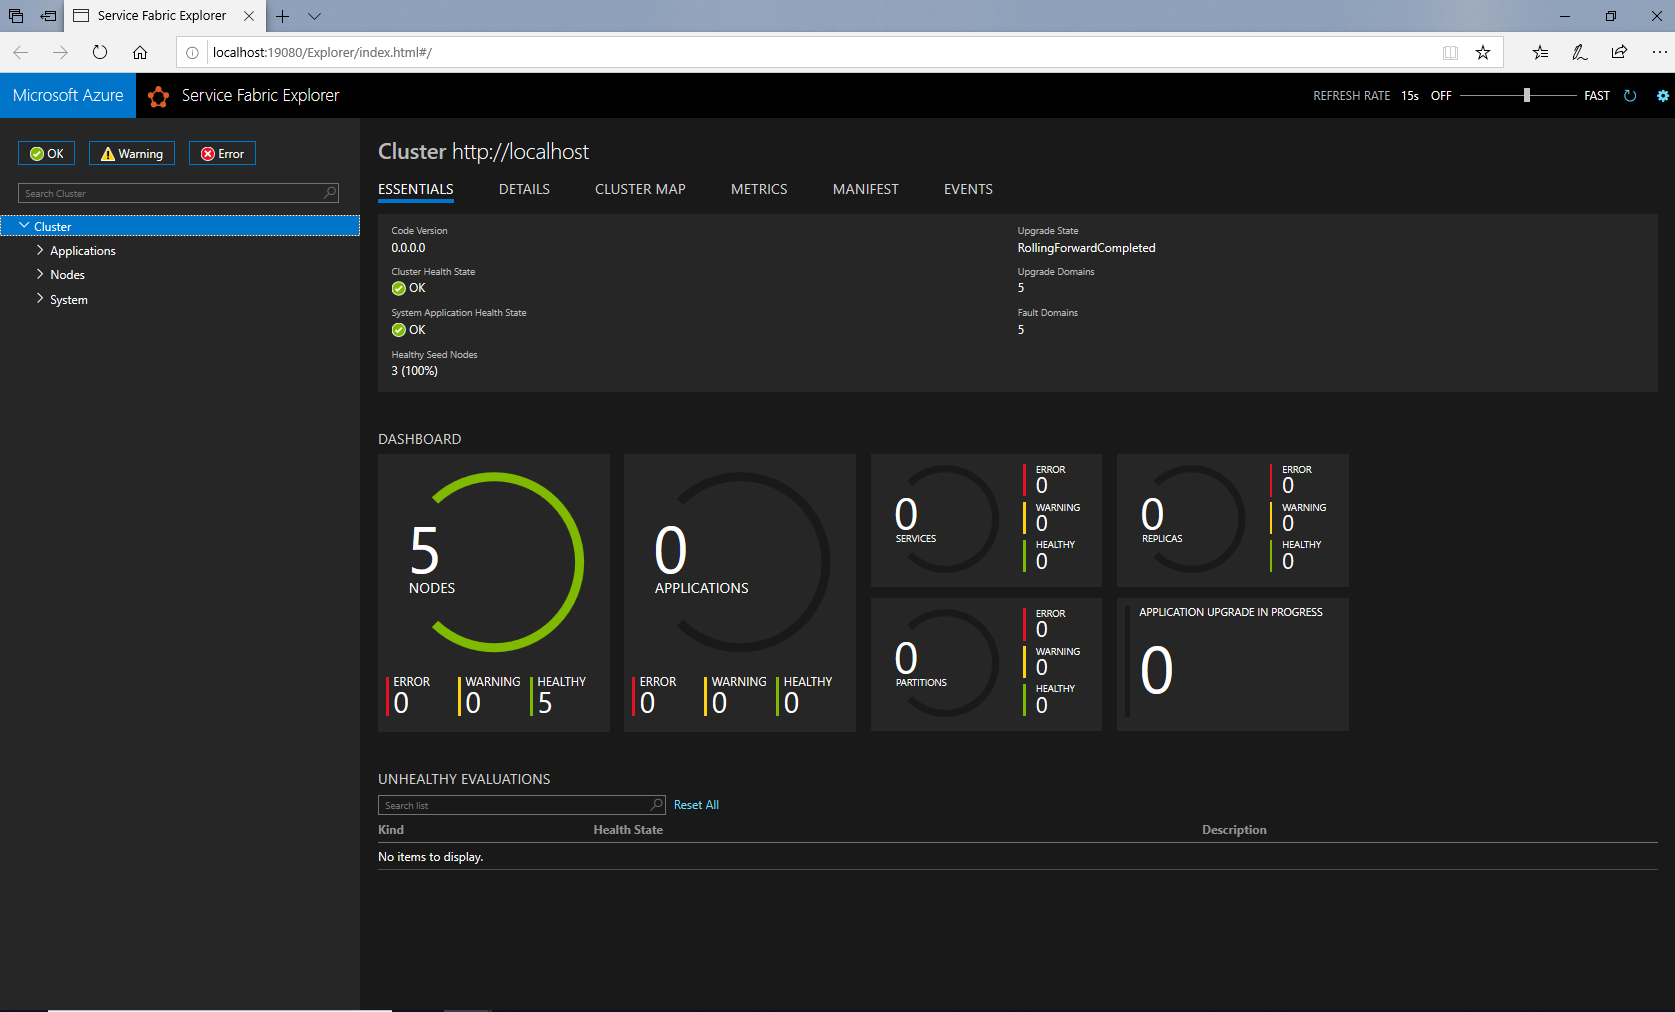This screenshot has height=1012, width=1675.
Task: Open browser home page icon
Action: coord(140,52)
